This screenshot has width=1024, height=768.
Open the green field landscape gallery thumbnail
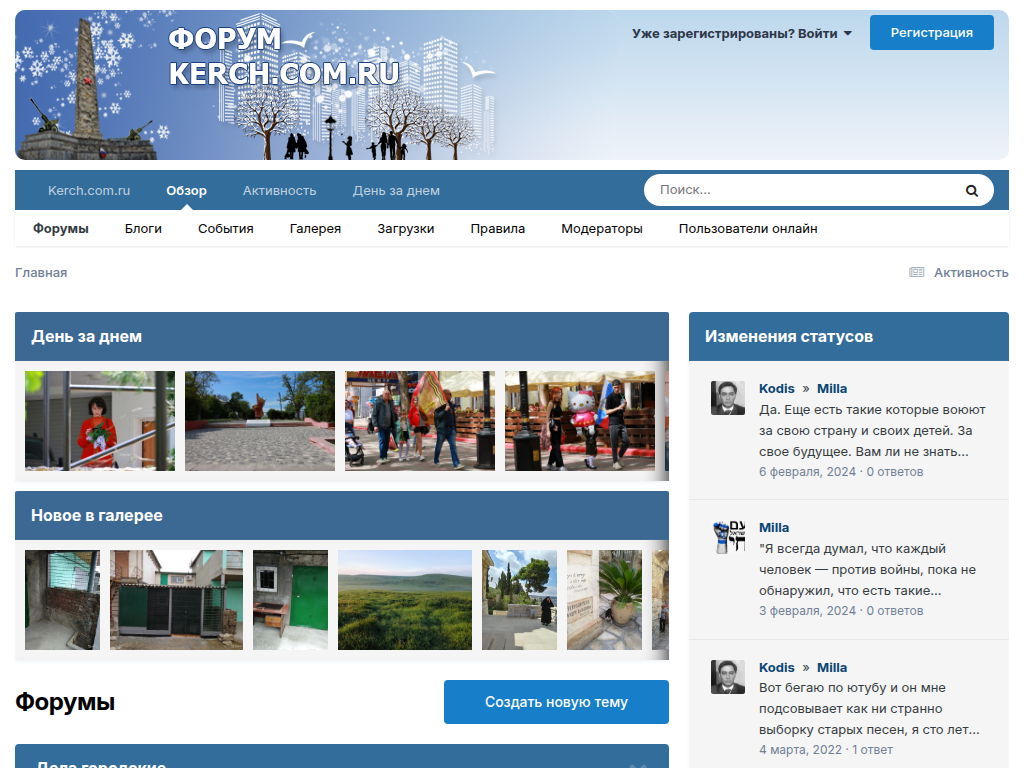pyautogui.click(x=404, y=600)
